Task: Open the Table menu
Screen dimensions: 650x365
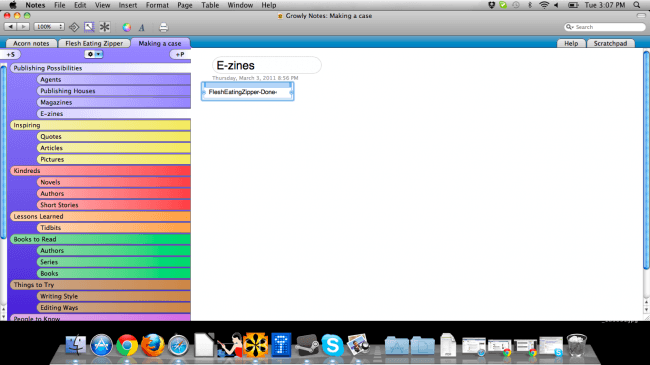Action: pos(210,5)
